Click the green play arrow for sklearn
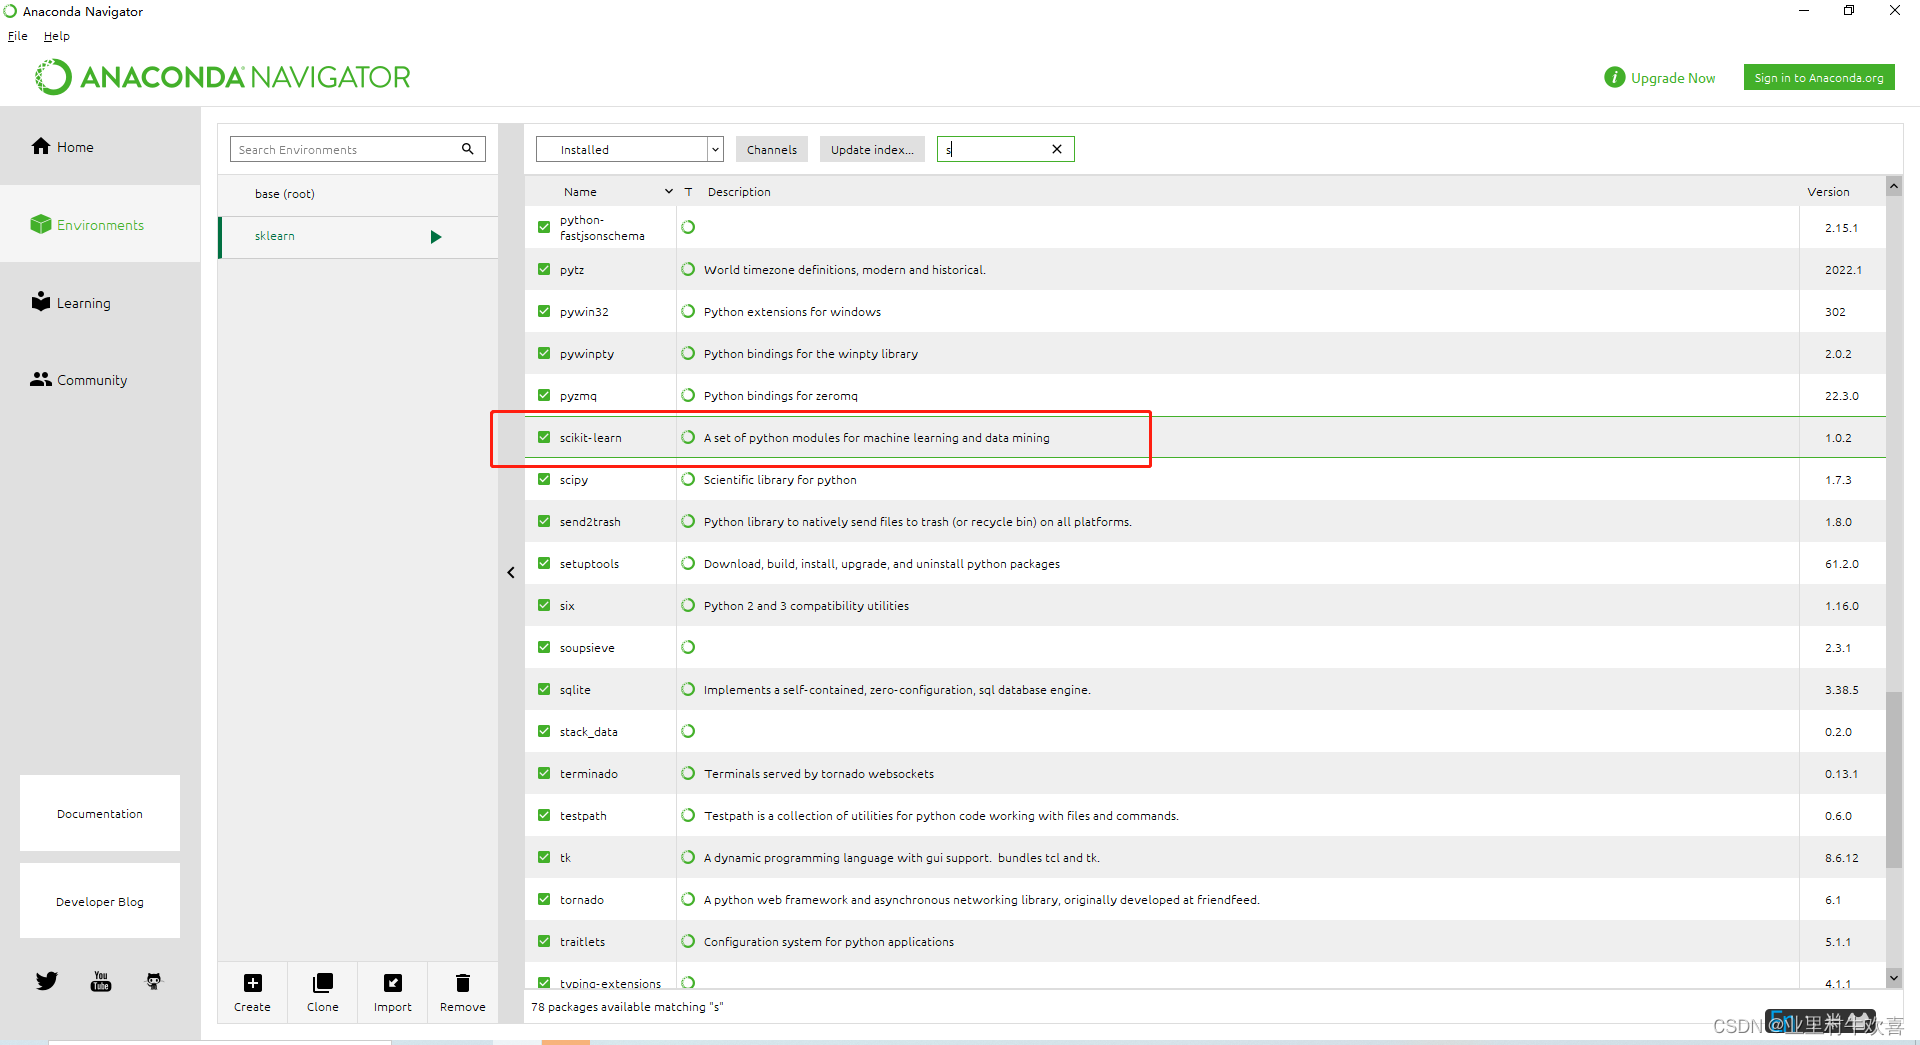This screenshot has height=1045, width=1920. coord(436,237)
